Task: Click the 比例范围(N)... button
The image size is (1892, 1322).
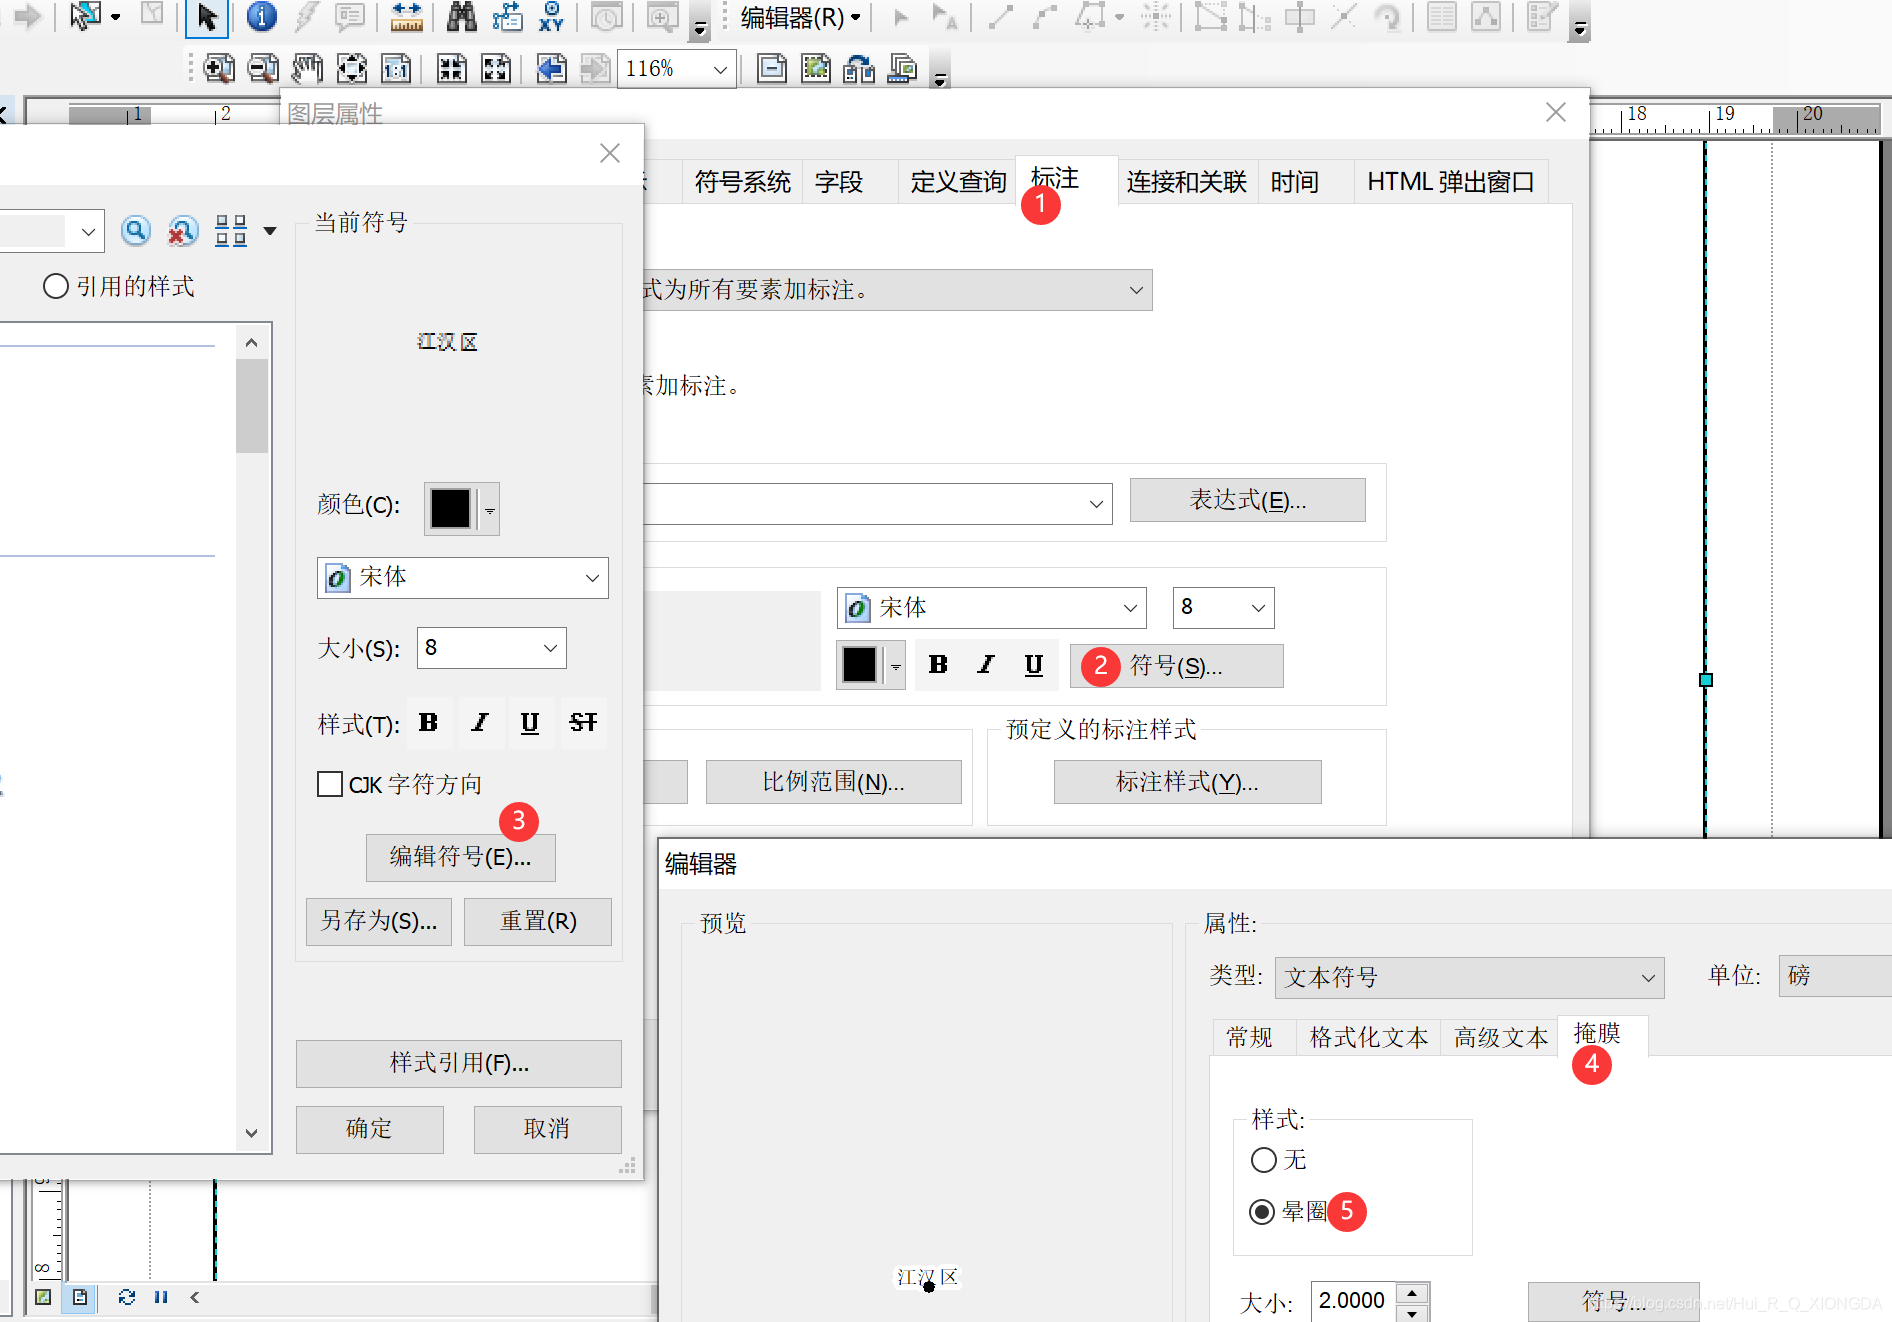Action: [x=834, y=782]
